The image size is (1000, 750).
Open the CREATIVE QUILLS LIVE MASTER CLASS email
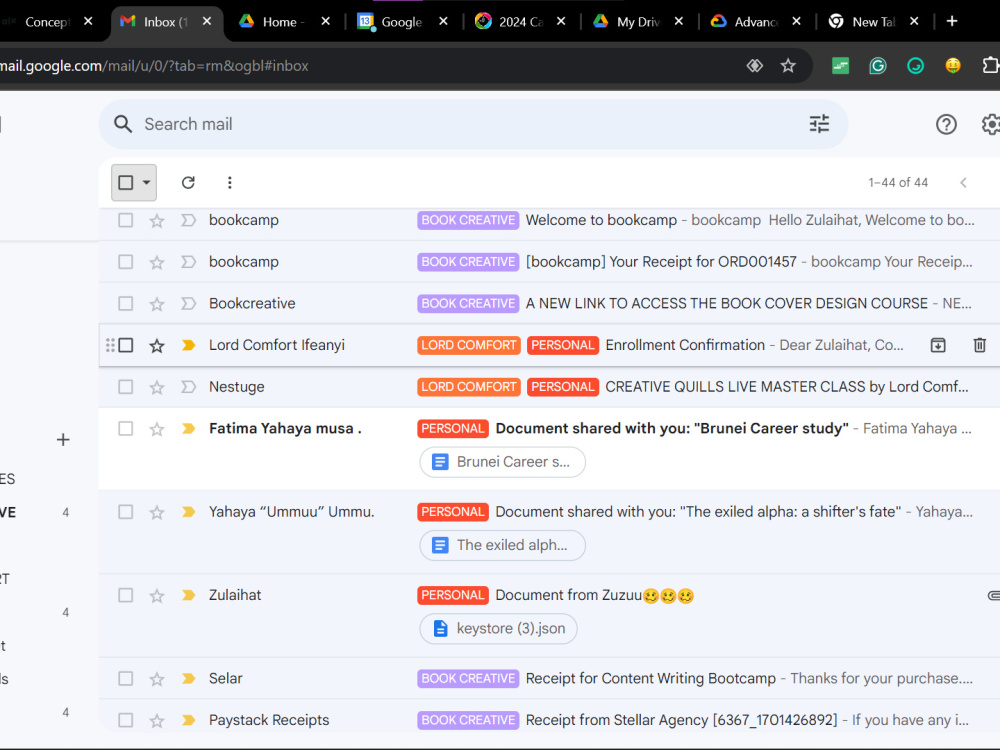pyautogui.click(x=786, y=386)
